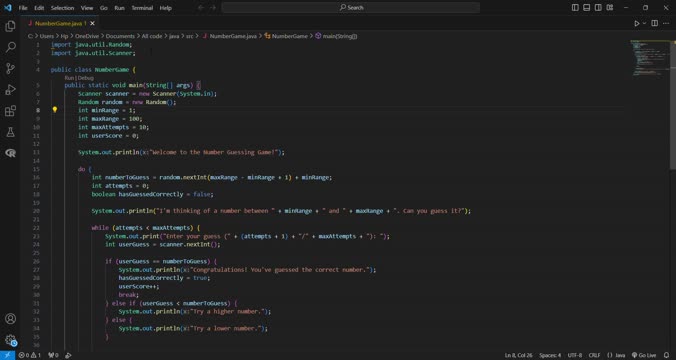Expand the src breadcrumb folder
676x360 pixels.
tap(190, 36)
